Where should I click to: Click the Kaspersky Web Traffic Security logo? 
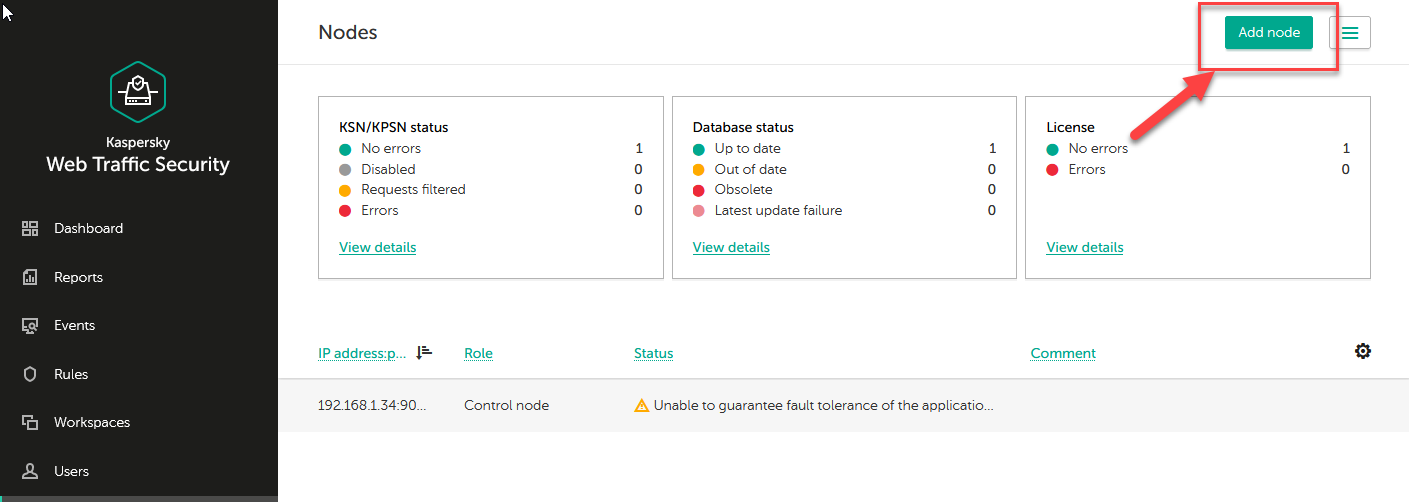point(137,91)
